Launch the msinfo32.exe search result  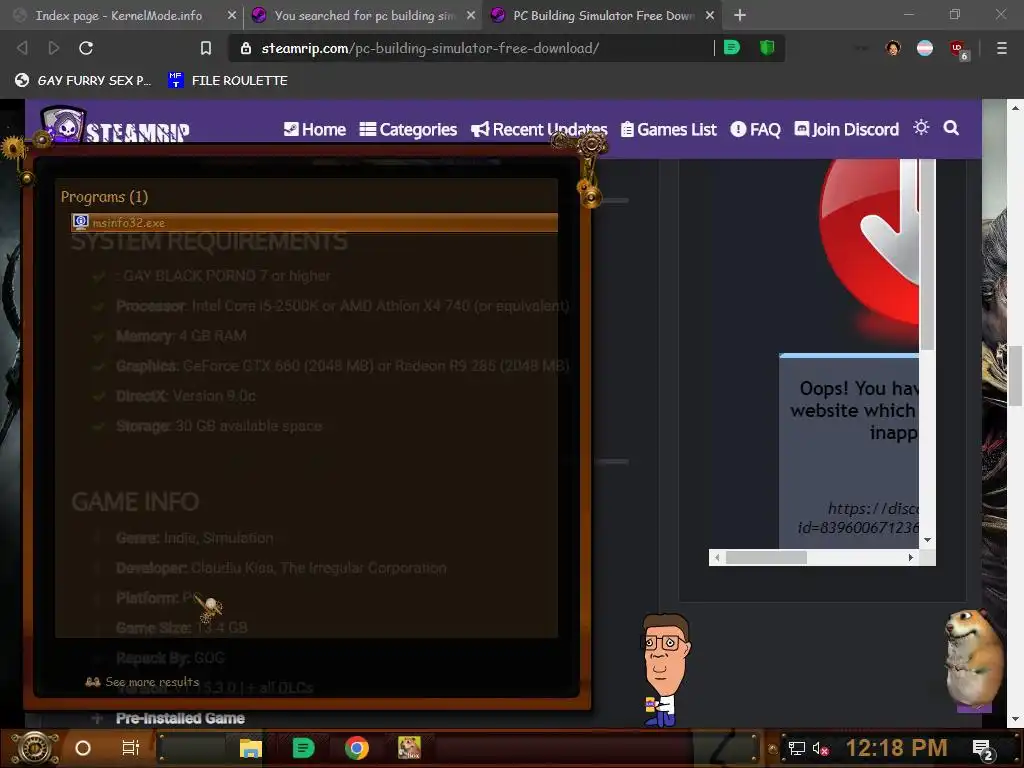[314, 223]
